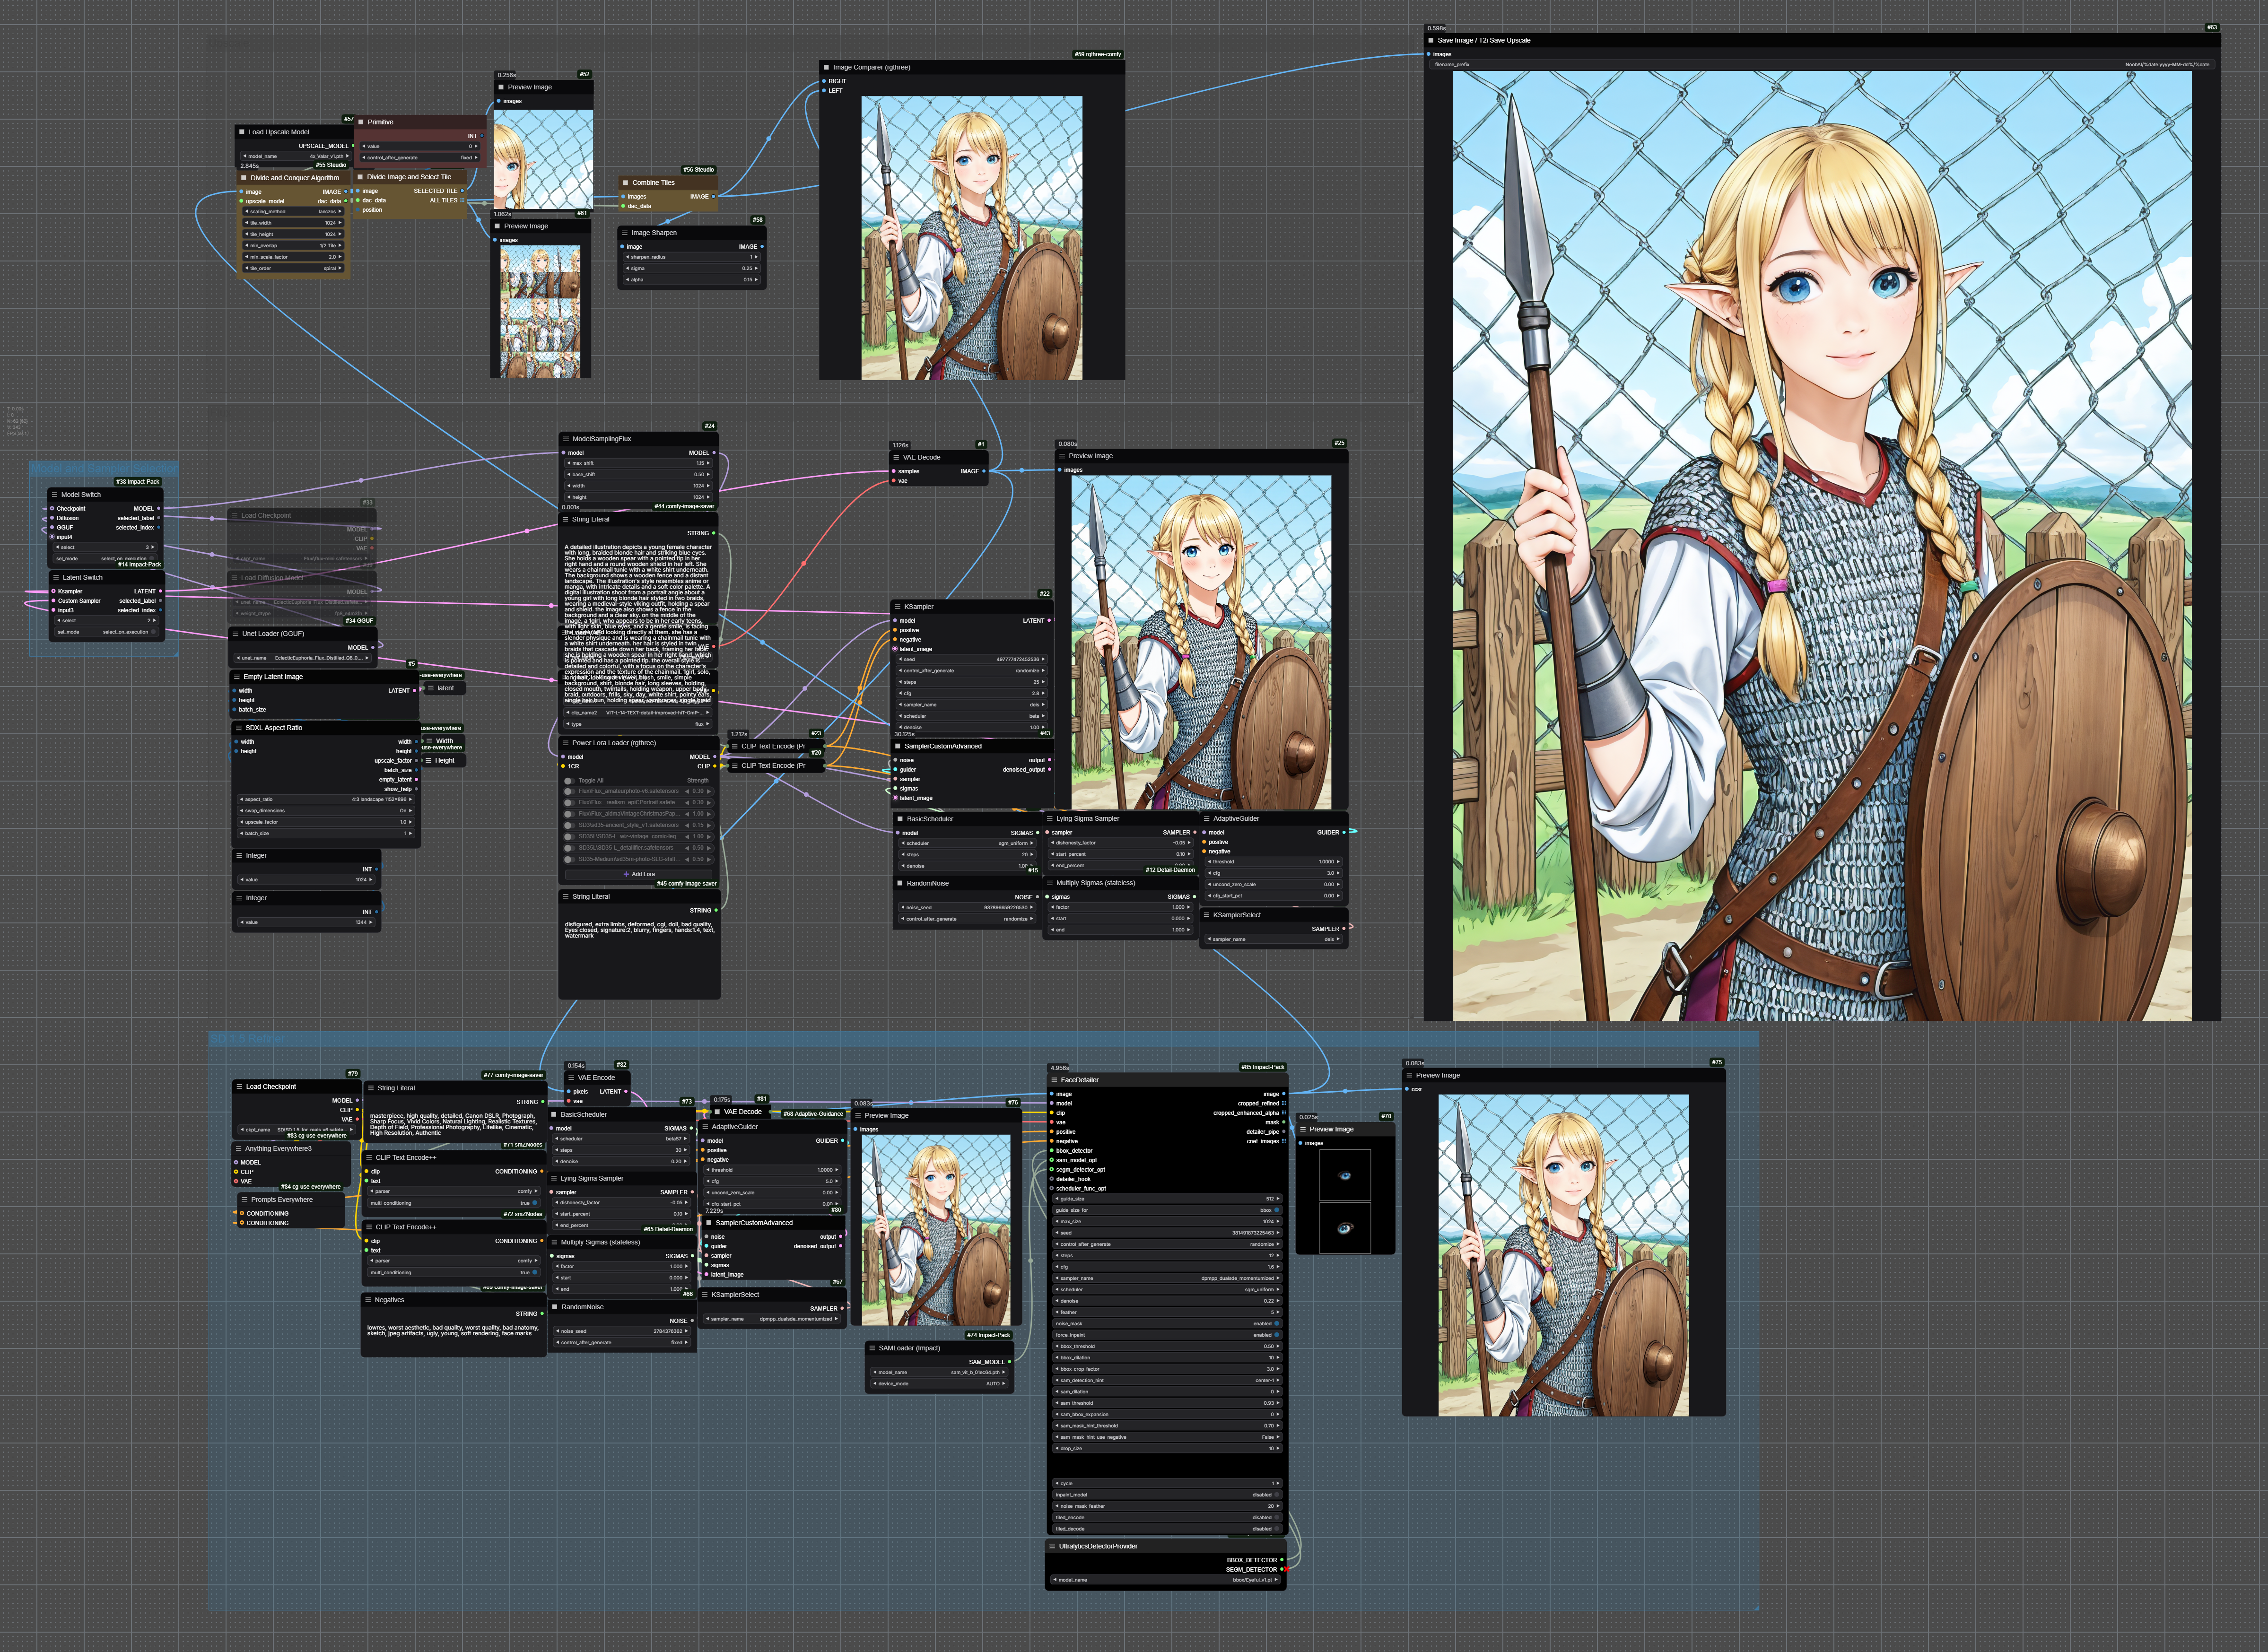Open FaceDetailer sampler_name dpmpp_dualsde_momentumized selector
The width and height of the screenshot is (2268, 1652).
pyautogui.click(x=1167, y=1278)
